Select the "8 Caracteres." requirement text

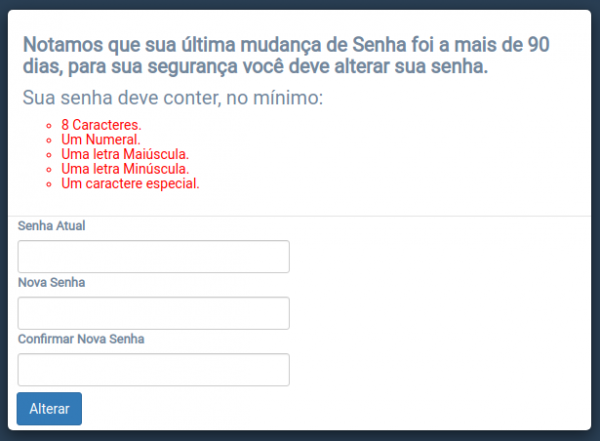(x=101, y=125)
